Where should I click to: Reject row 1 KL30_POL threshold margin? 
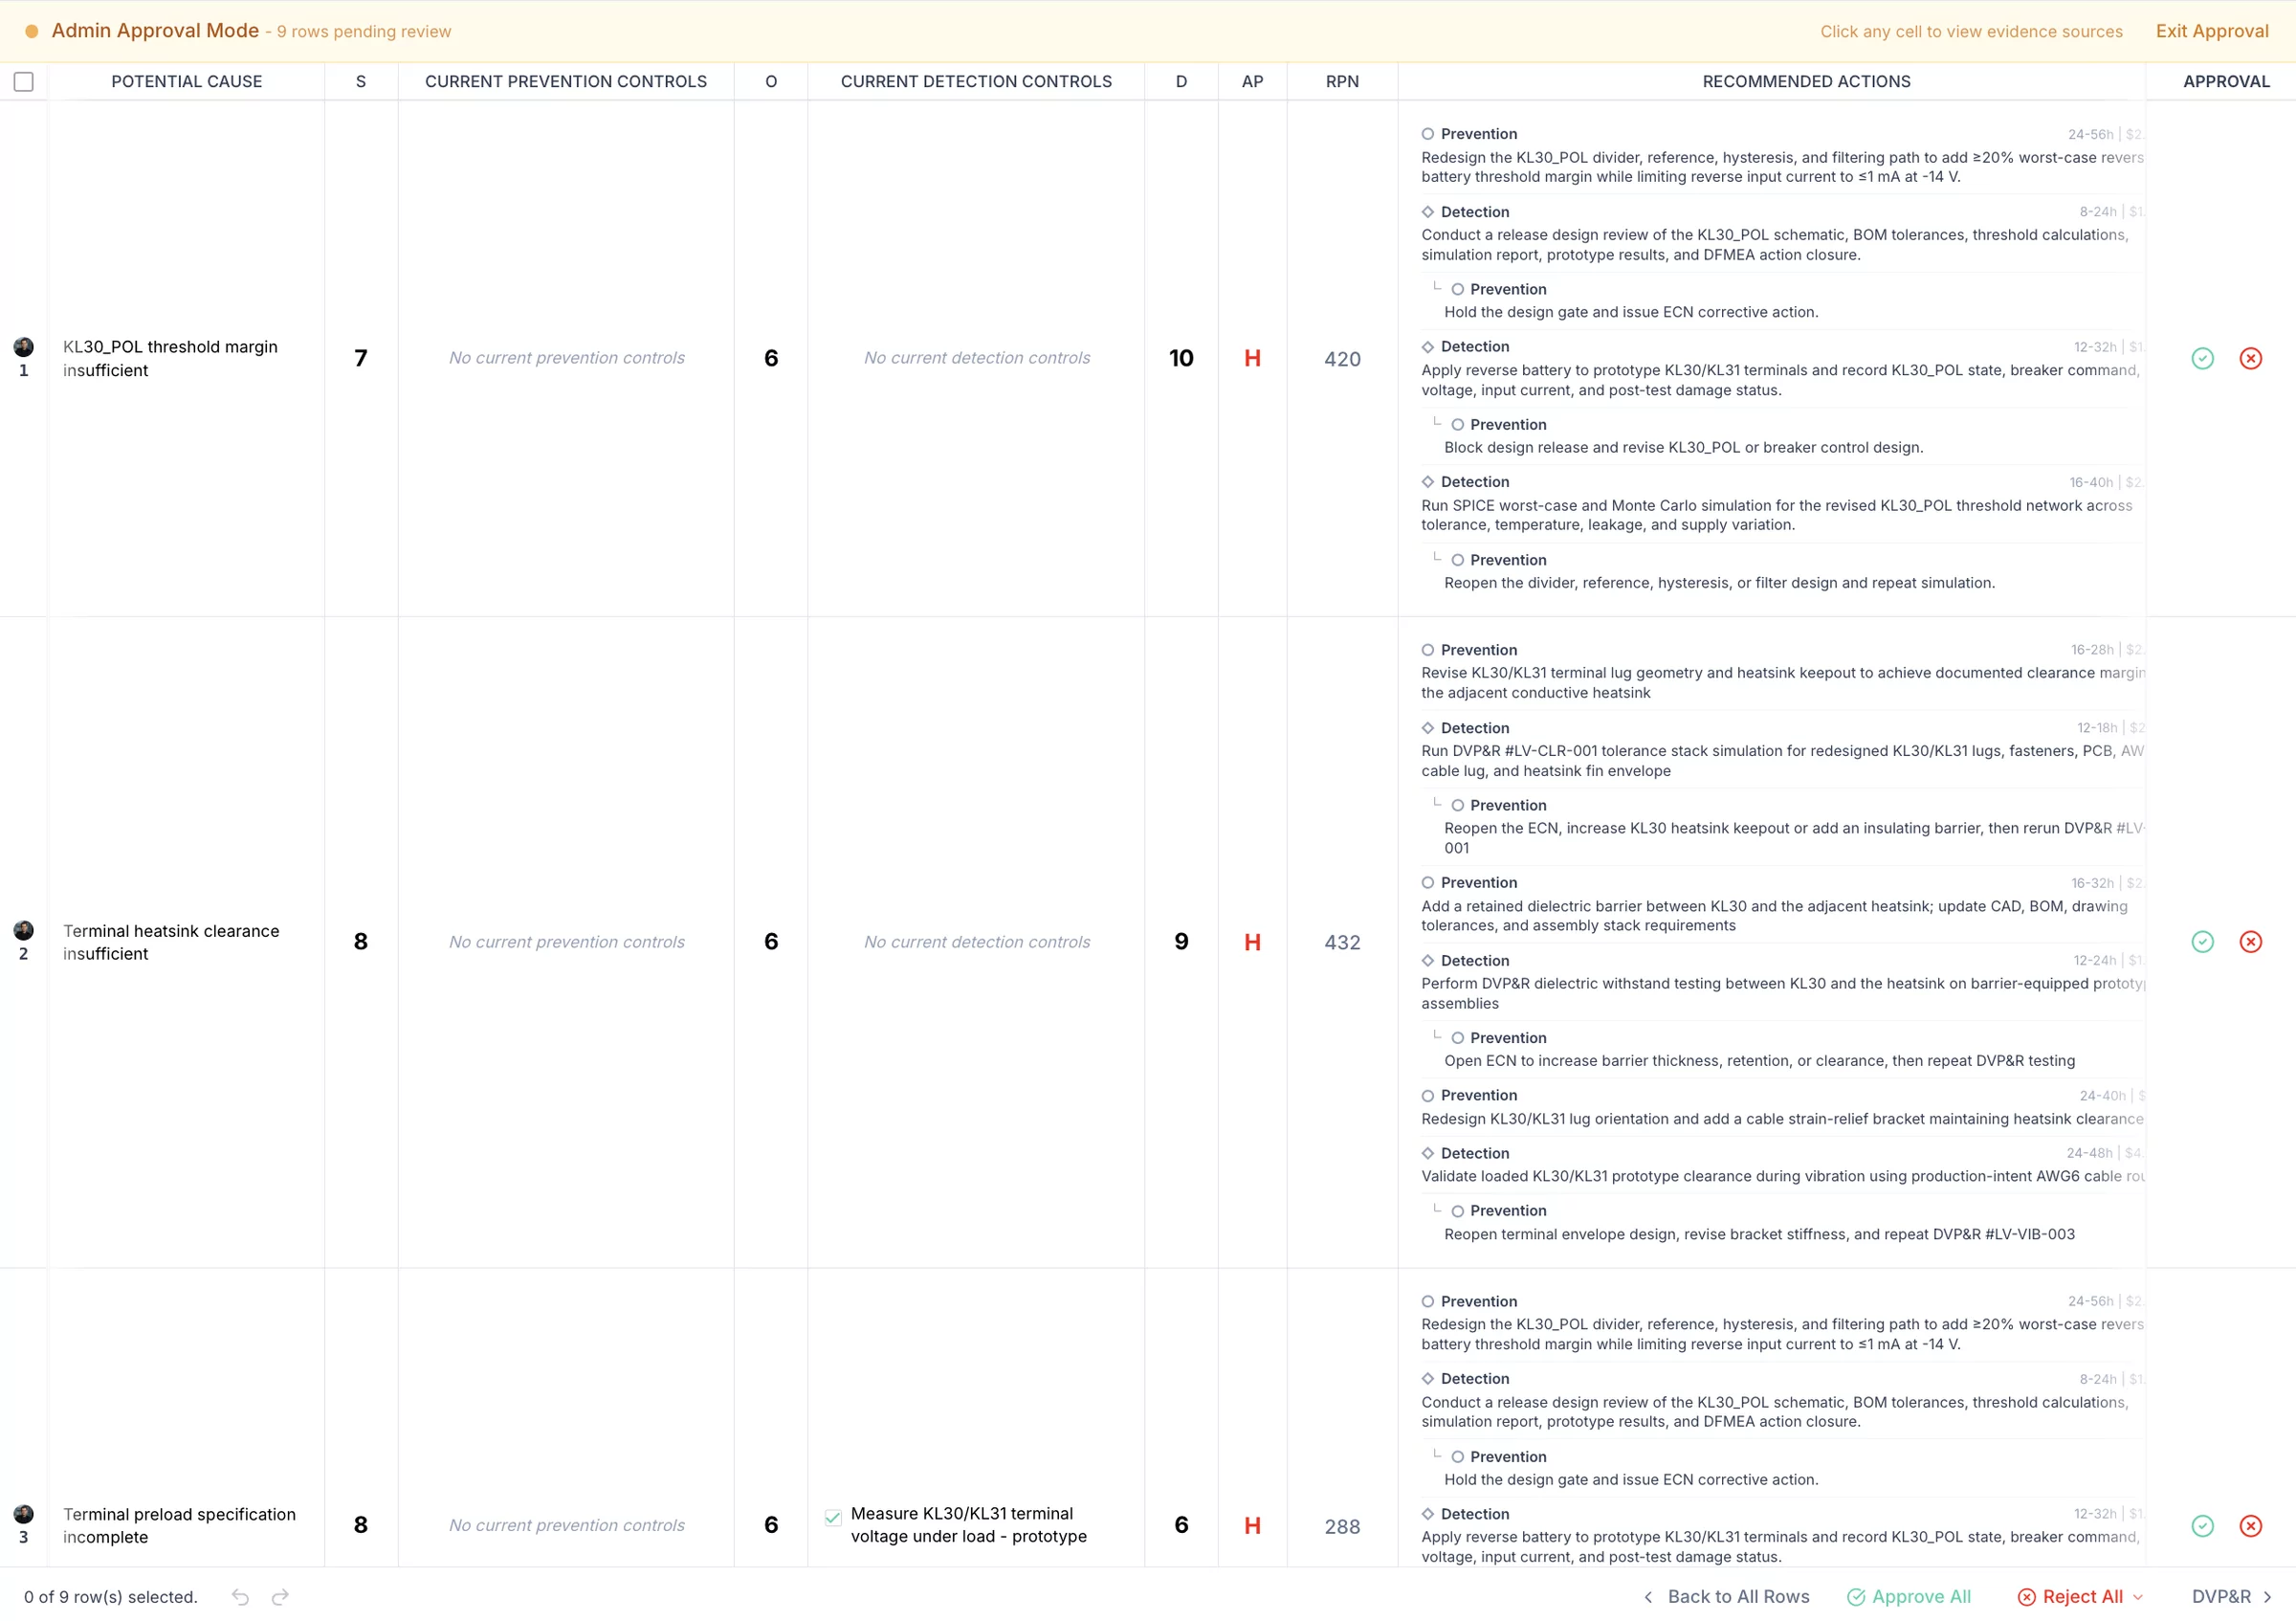pyautogui.click(x=2250, y=358)
